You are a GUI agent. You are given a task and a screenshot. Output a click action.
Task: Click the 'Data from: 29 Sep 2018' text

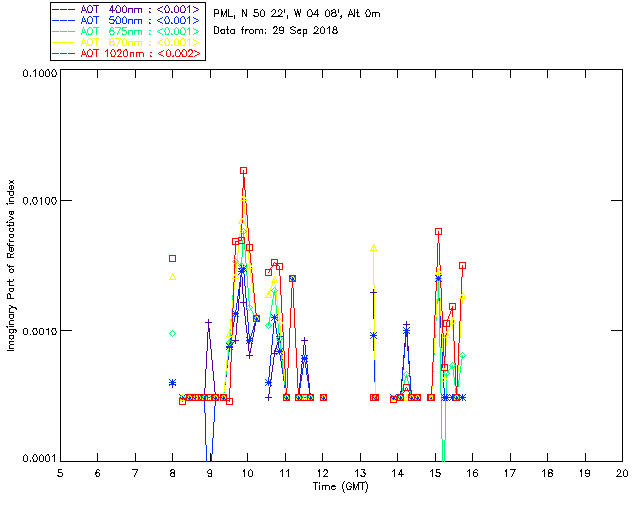pyautogui.click(x=276, y=31)
